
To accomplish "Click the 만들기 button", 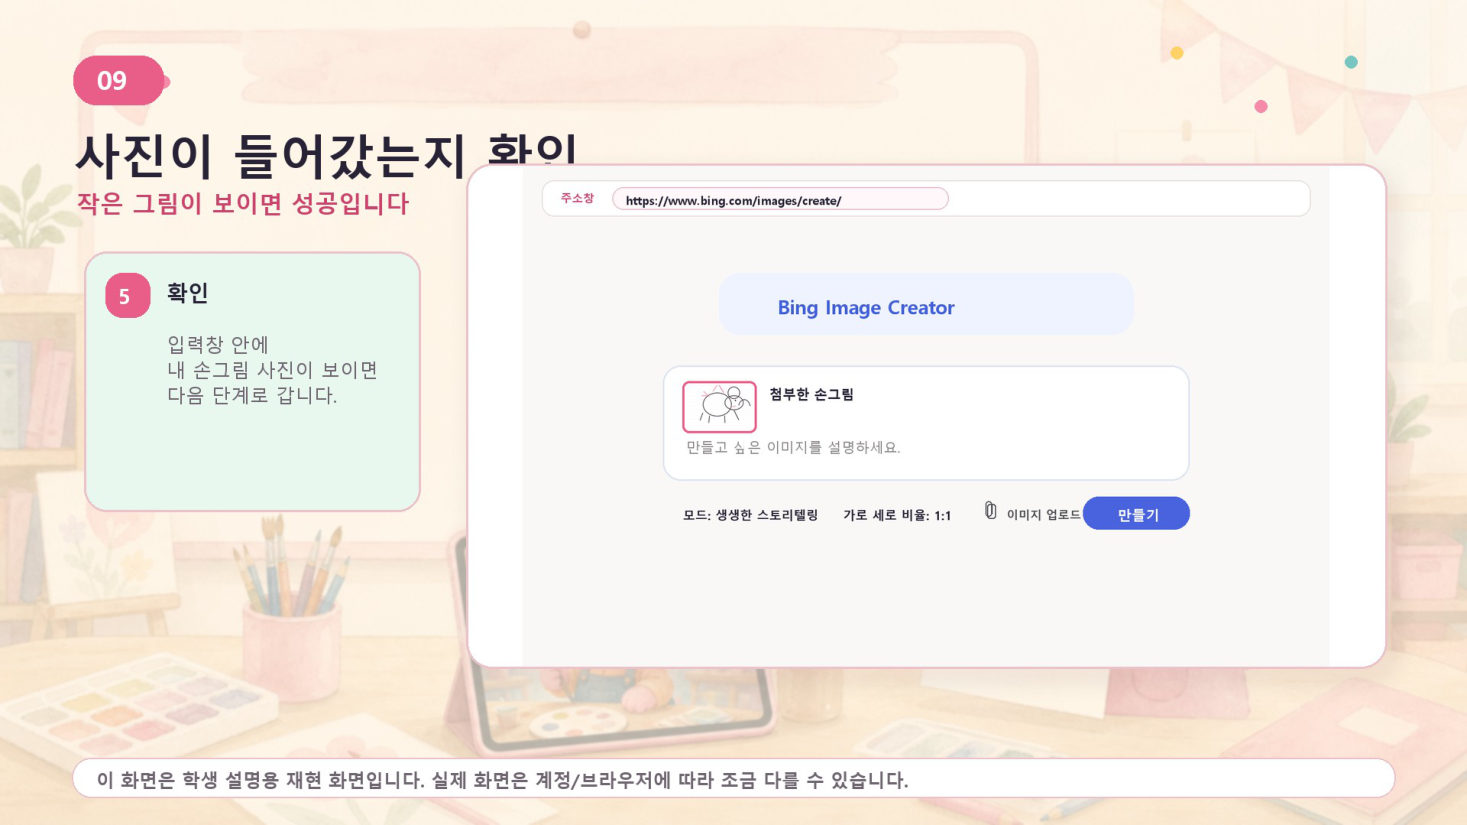I will pos(1136,514).
